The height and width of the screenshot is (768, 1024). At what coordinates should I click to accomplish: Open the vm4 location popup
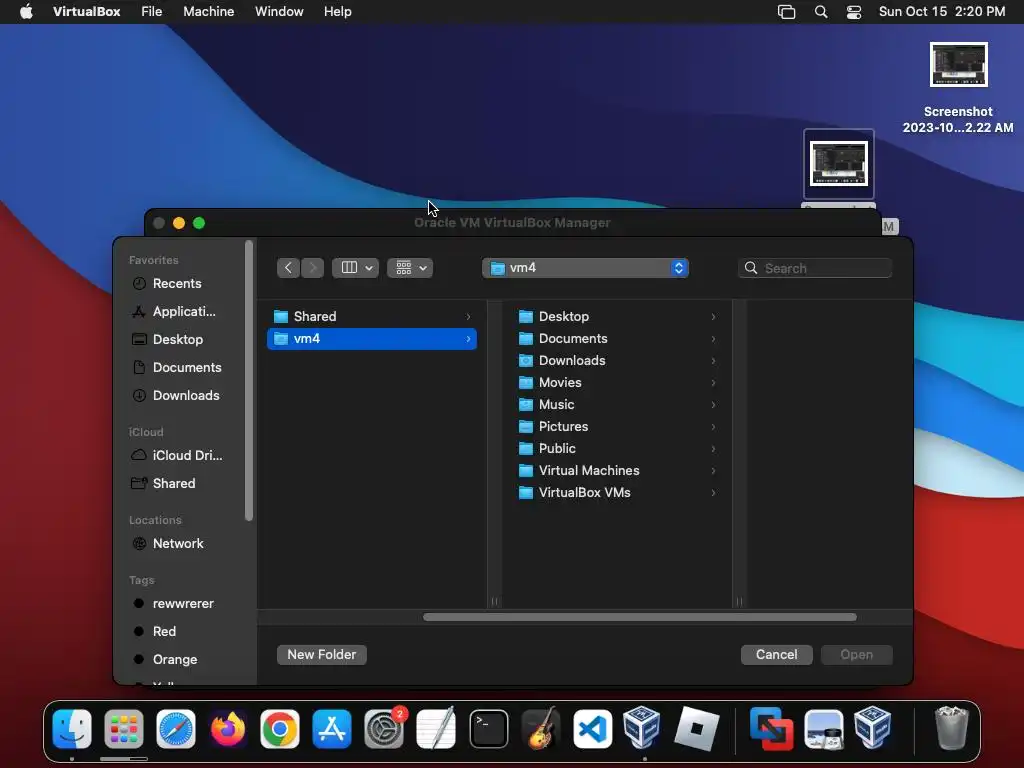585,268
